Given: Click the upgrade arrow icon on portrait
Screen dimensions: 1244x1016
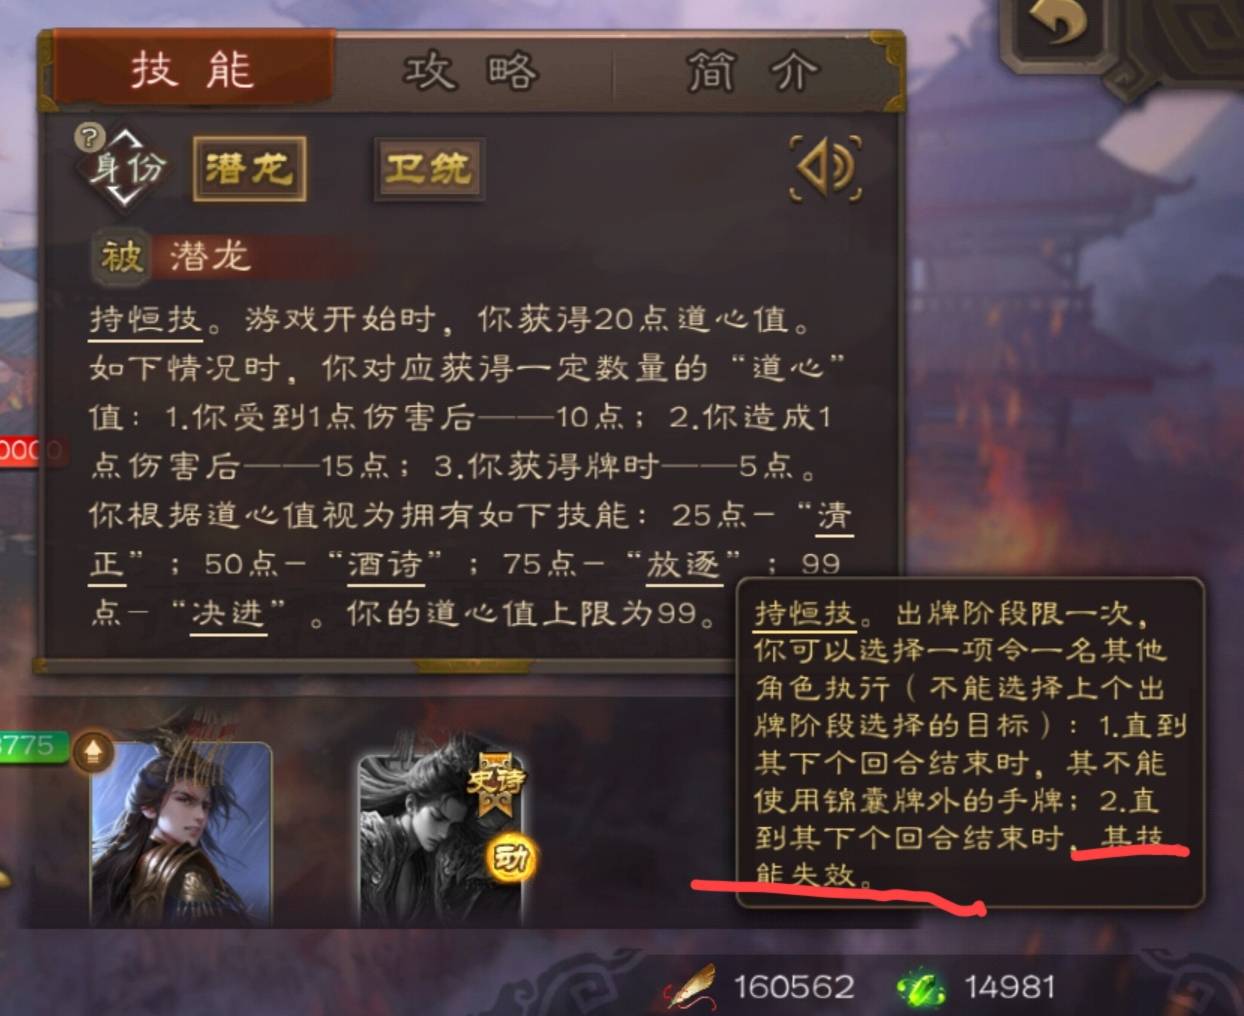Looking at the screenshot, I should click(x=93, y=751).
